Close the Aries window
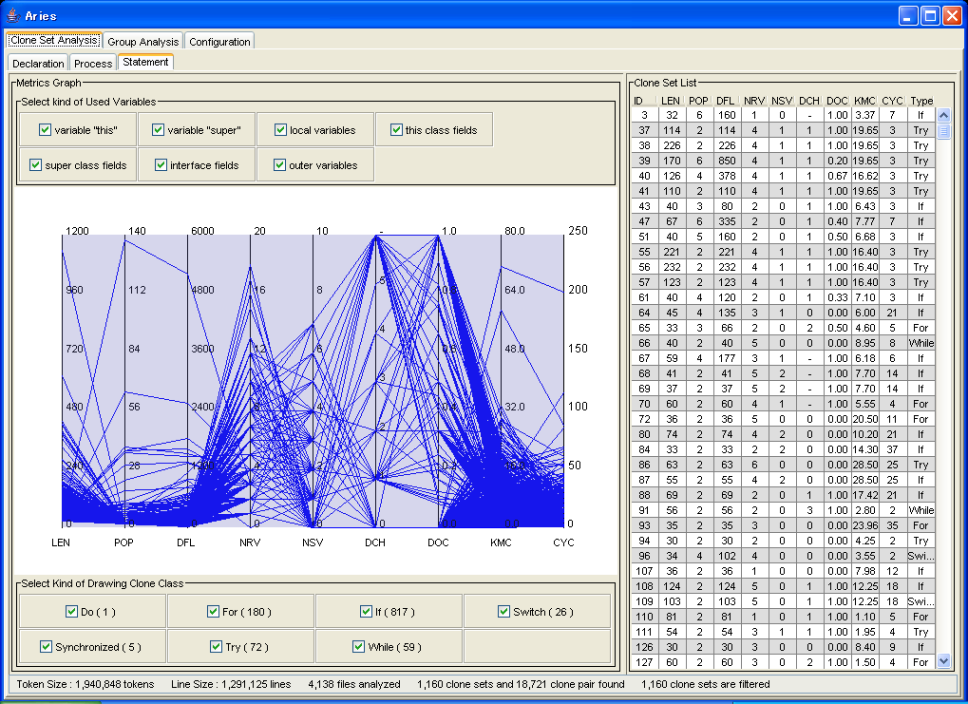 tap(951, 15)
